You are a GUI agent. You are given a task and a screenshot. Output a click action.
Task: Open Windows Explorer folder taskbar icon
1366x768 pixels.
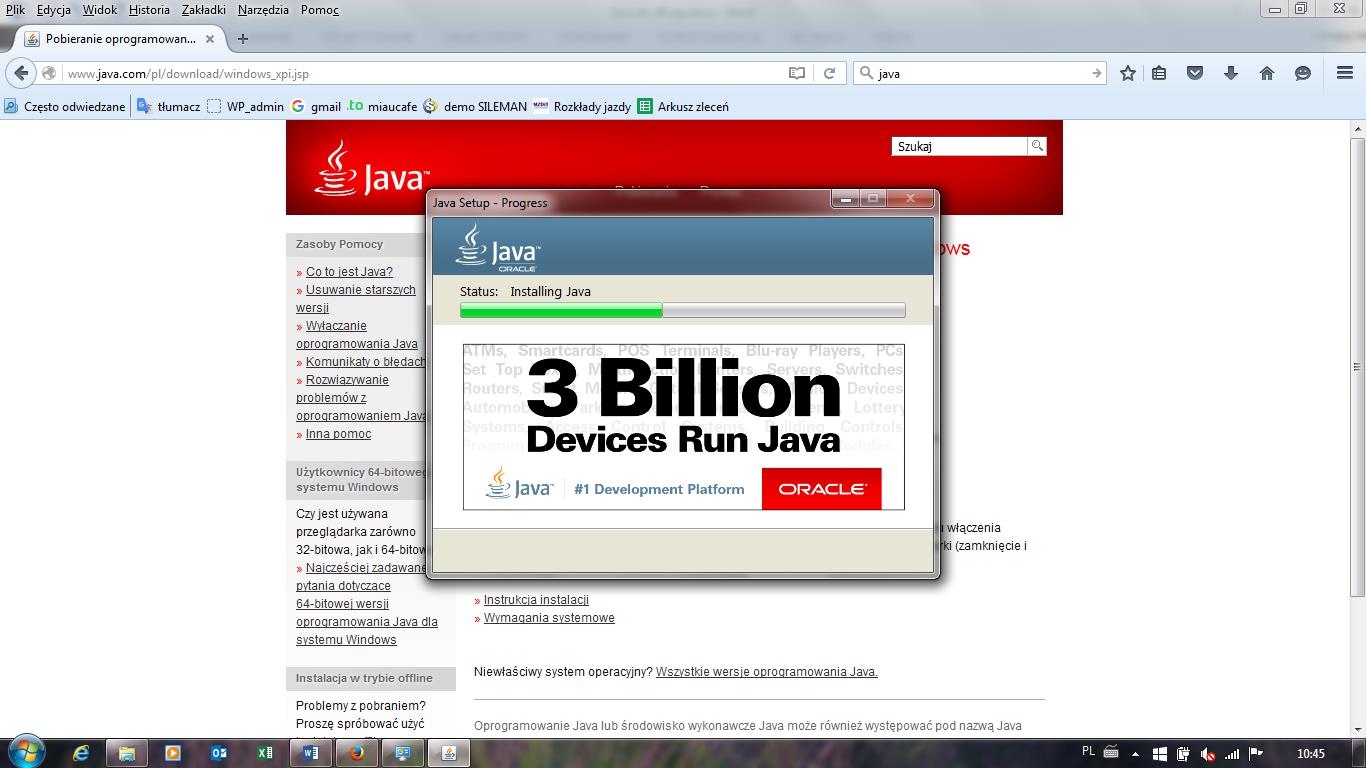click(x=127, y=753)
